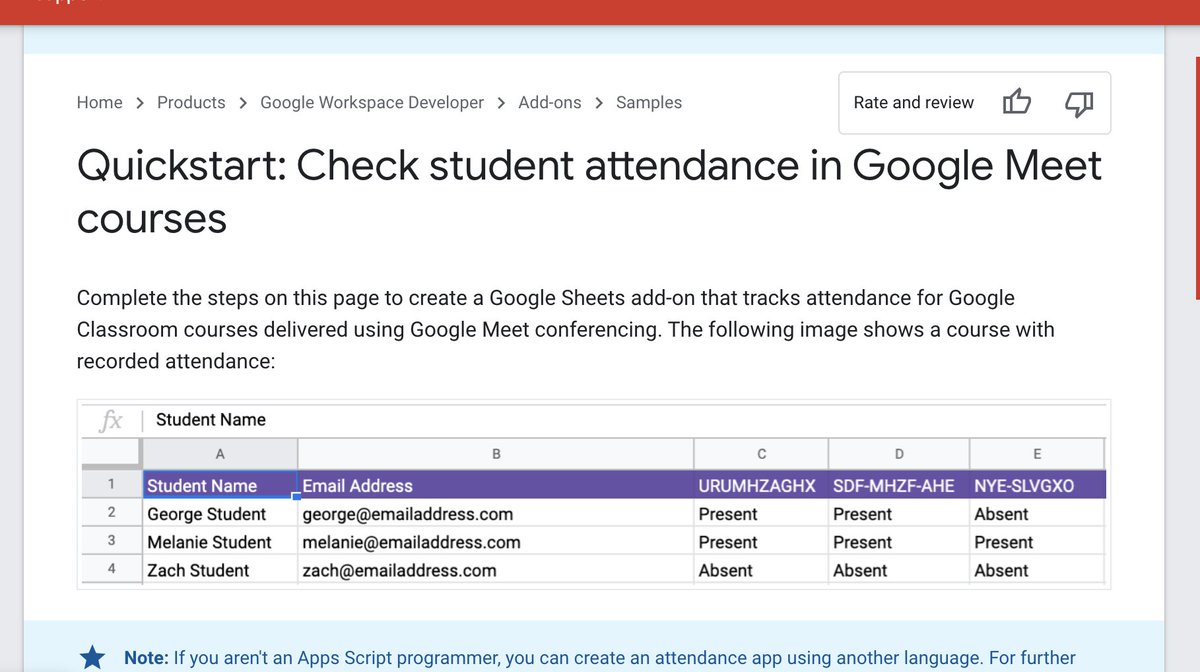Click the 'URUMHZAGHX' header cell
This screenshot has width=1200, height=672.
coord(762,485)
